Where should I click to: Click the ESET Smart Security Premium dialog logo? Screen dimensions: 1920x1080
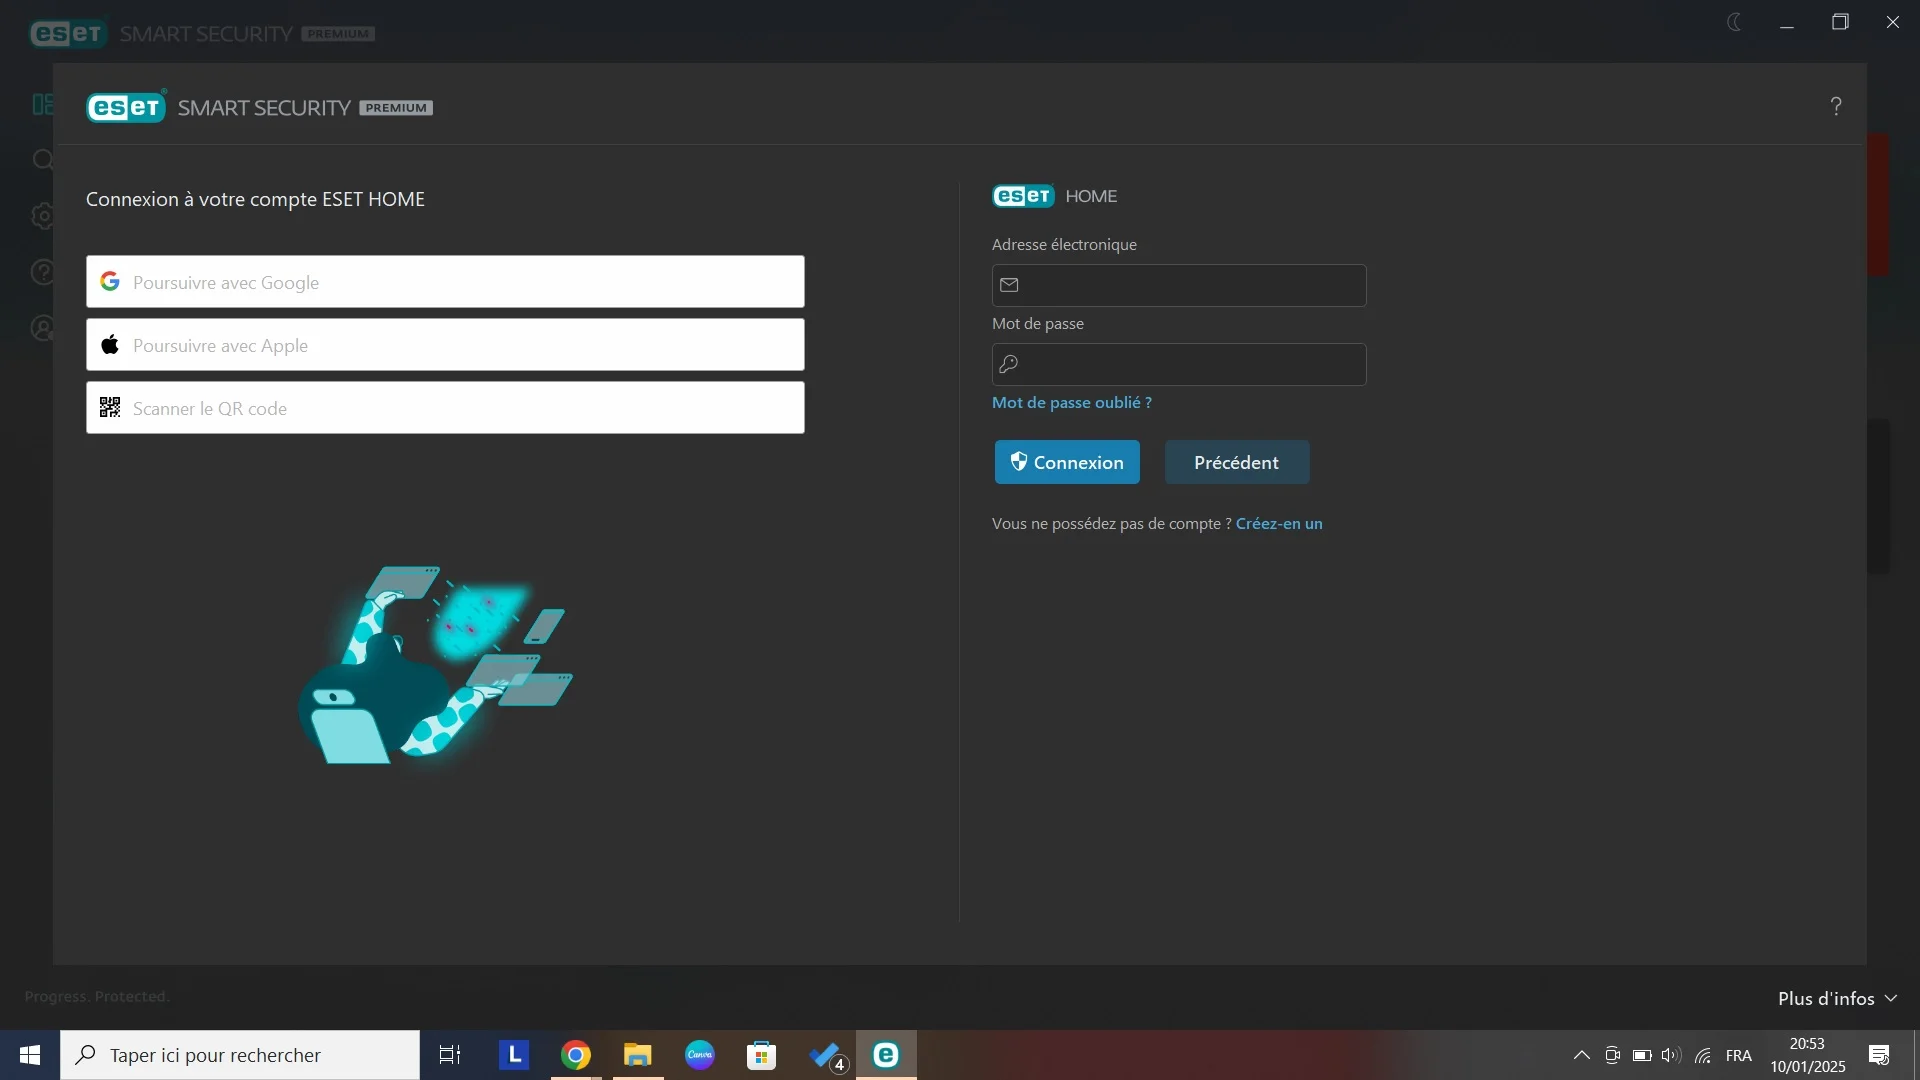click(x=260, y=107)
